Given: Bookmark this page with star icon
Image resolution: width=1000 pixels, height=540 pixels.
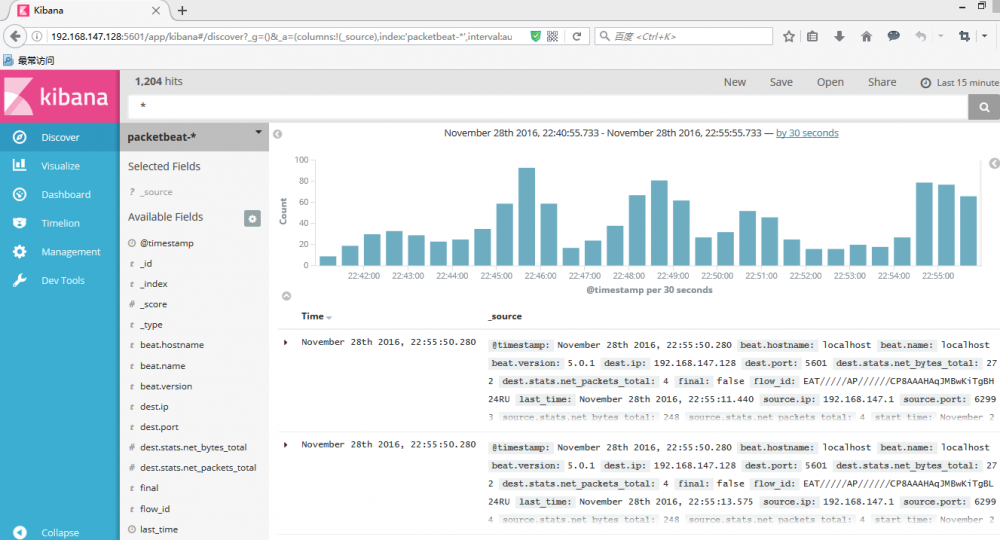Looking at the screenshot, I should click(x=789, y=36).
